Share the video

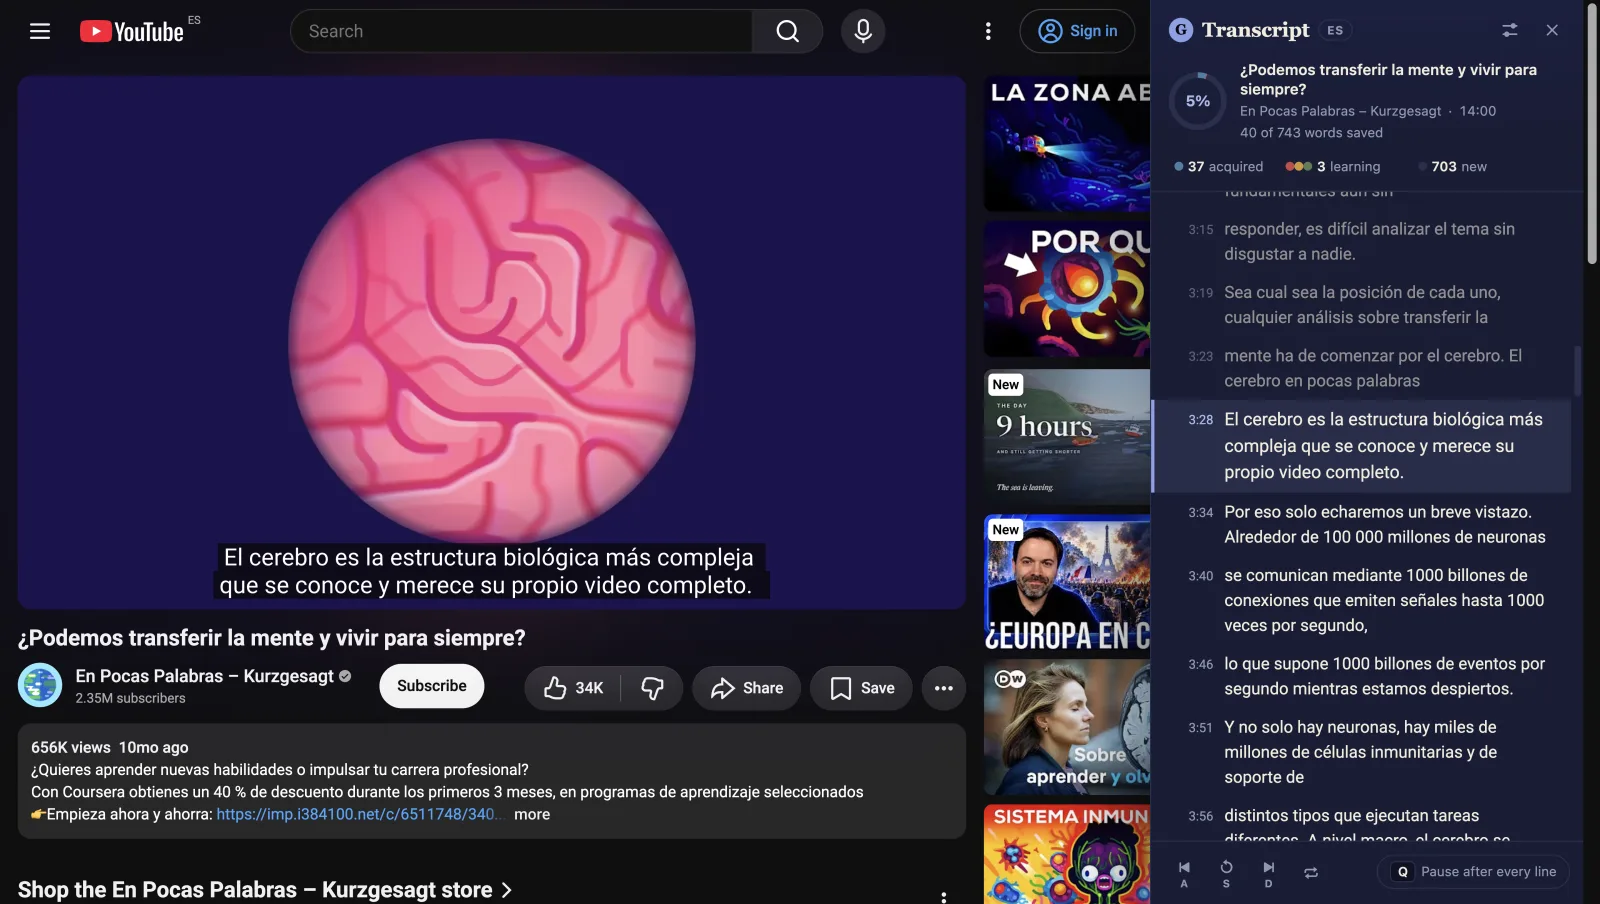tap(747, 688)
